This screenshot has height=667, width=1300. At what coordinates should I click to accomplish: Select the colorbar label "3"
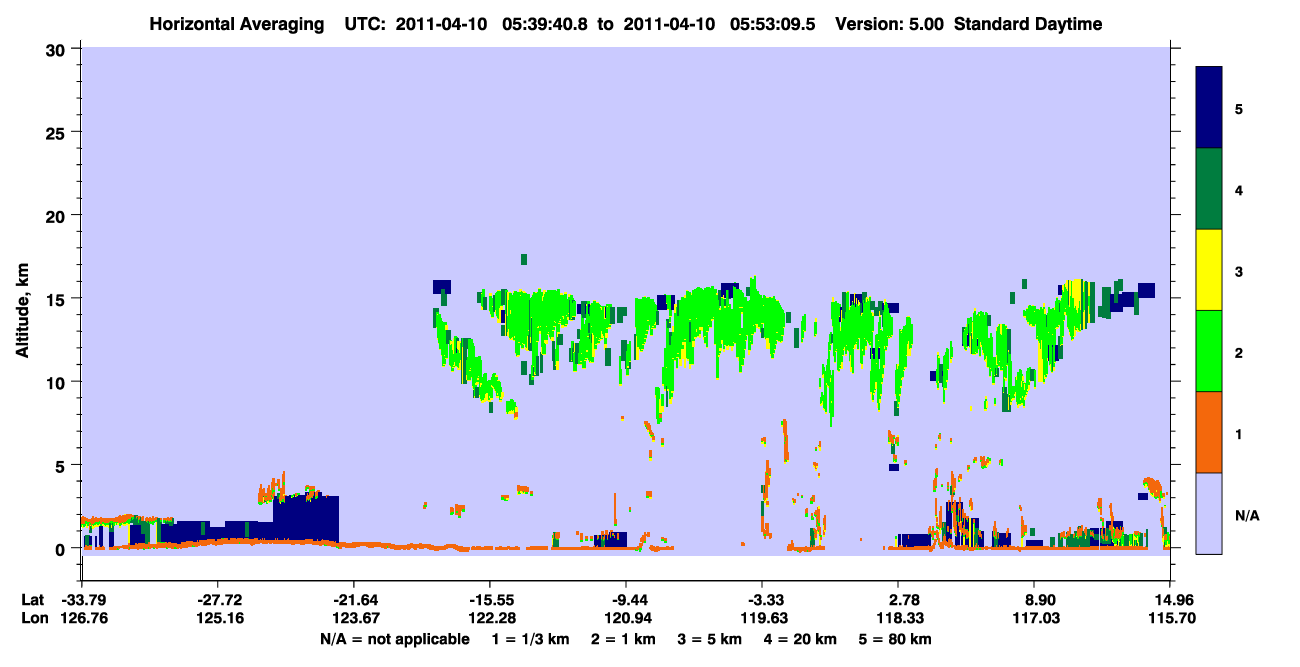1239,272
